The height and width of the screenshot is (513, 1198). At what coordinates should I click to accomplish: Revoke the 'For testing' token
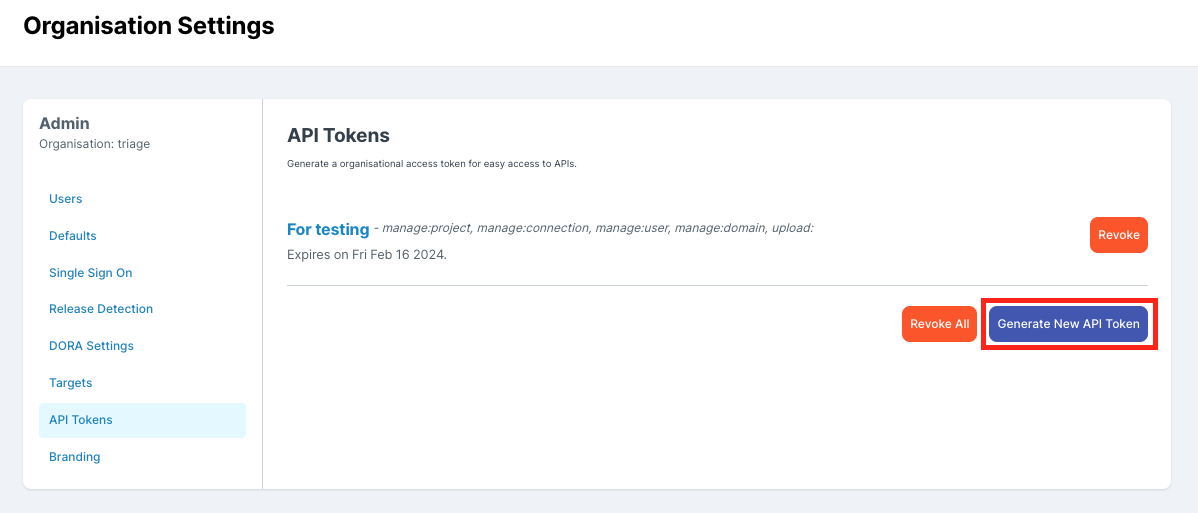(x=1118, y=235)
